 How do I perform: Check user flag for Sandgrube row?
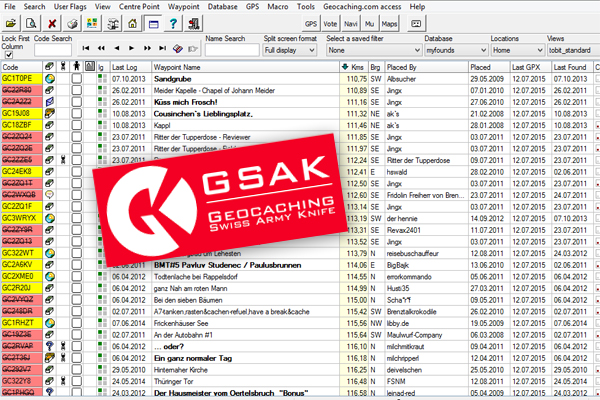click(x=77, y=79)
